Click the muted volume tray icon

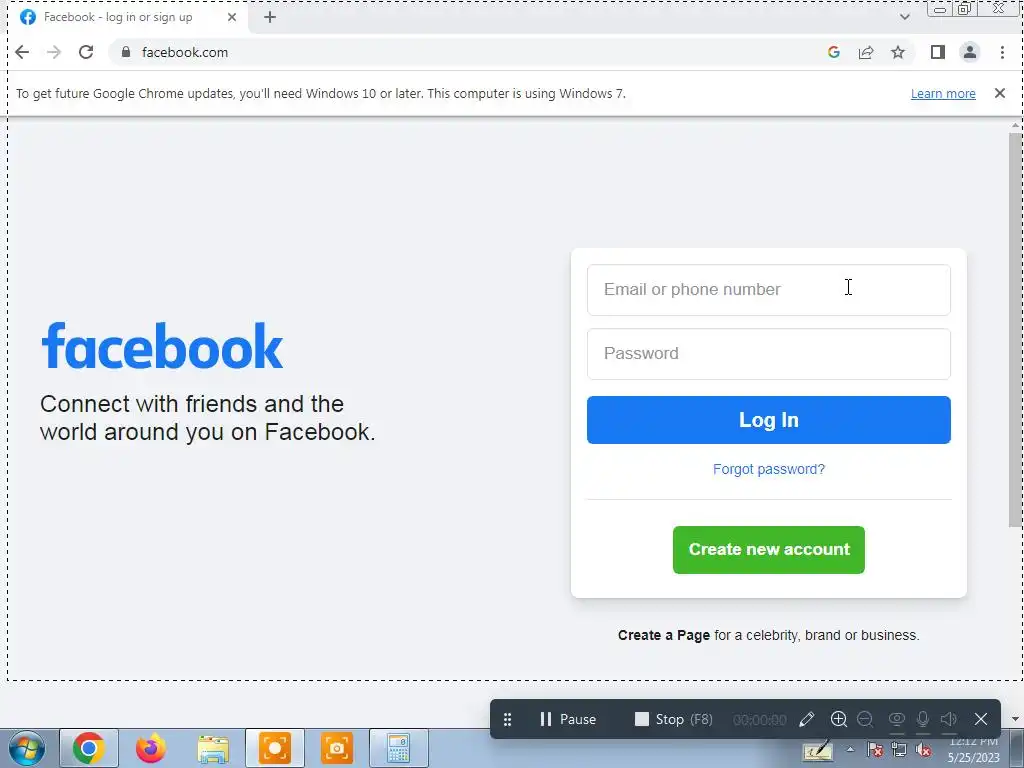click(923, 750)
